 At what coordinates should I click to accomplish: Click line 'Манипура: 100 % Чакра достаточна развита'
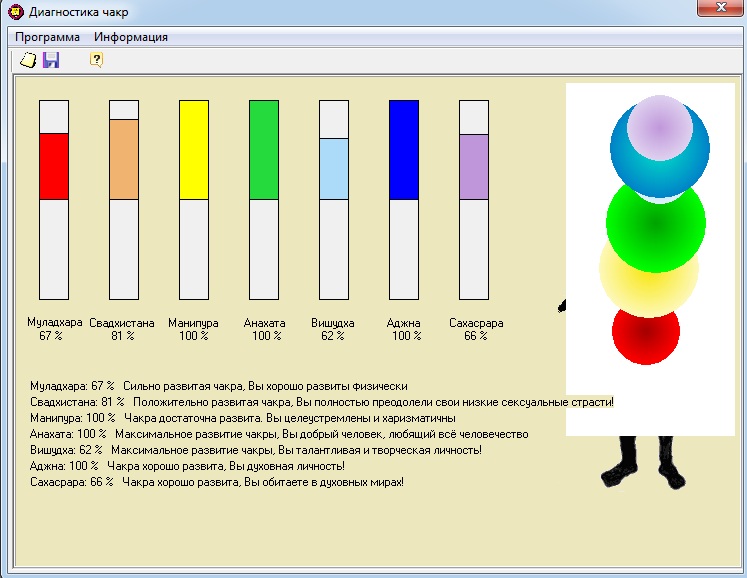click(242, 418)
